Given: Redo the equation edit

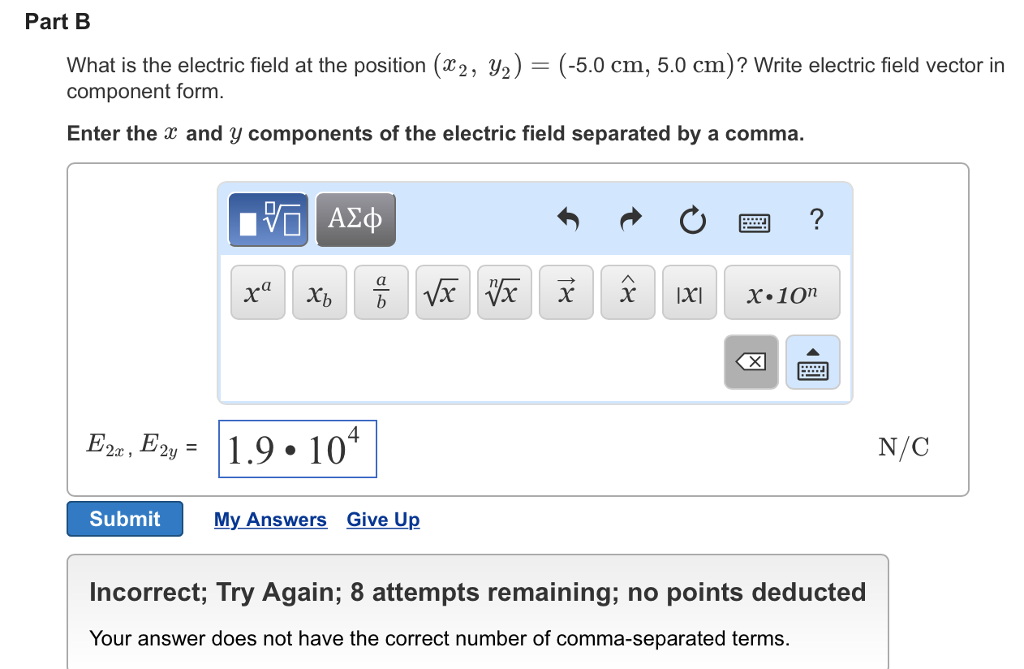Looking at the screenshot, I should coord(630,221).
